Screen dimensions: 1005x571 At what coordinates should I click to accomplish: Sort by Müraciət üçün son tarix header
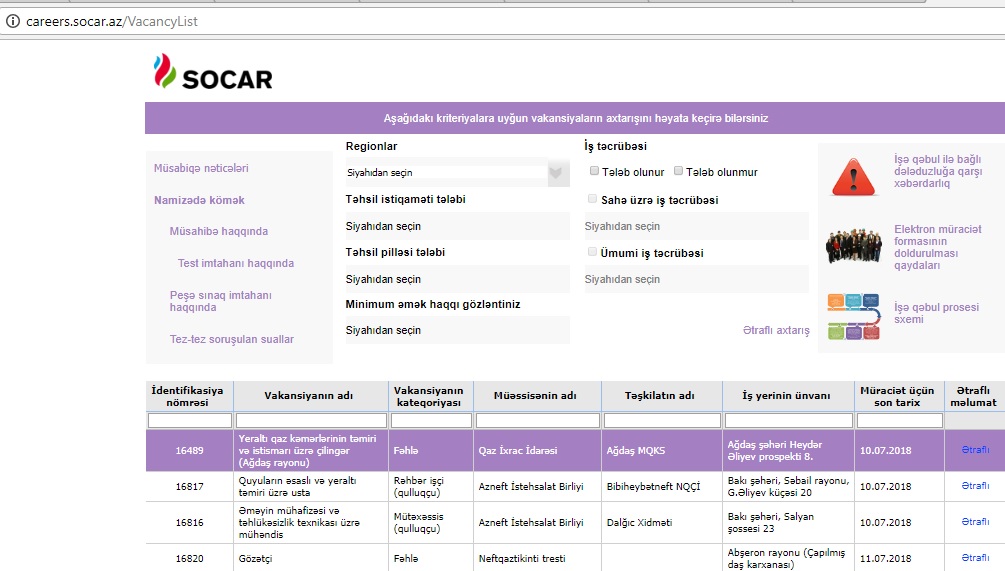click(x=899, y=396)
